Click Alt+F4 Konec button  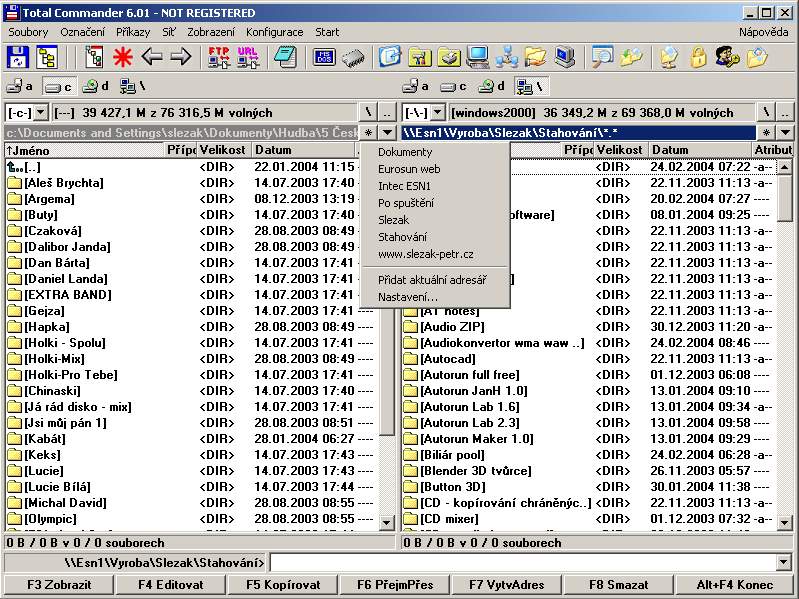tap(735, 585)
